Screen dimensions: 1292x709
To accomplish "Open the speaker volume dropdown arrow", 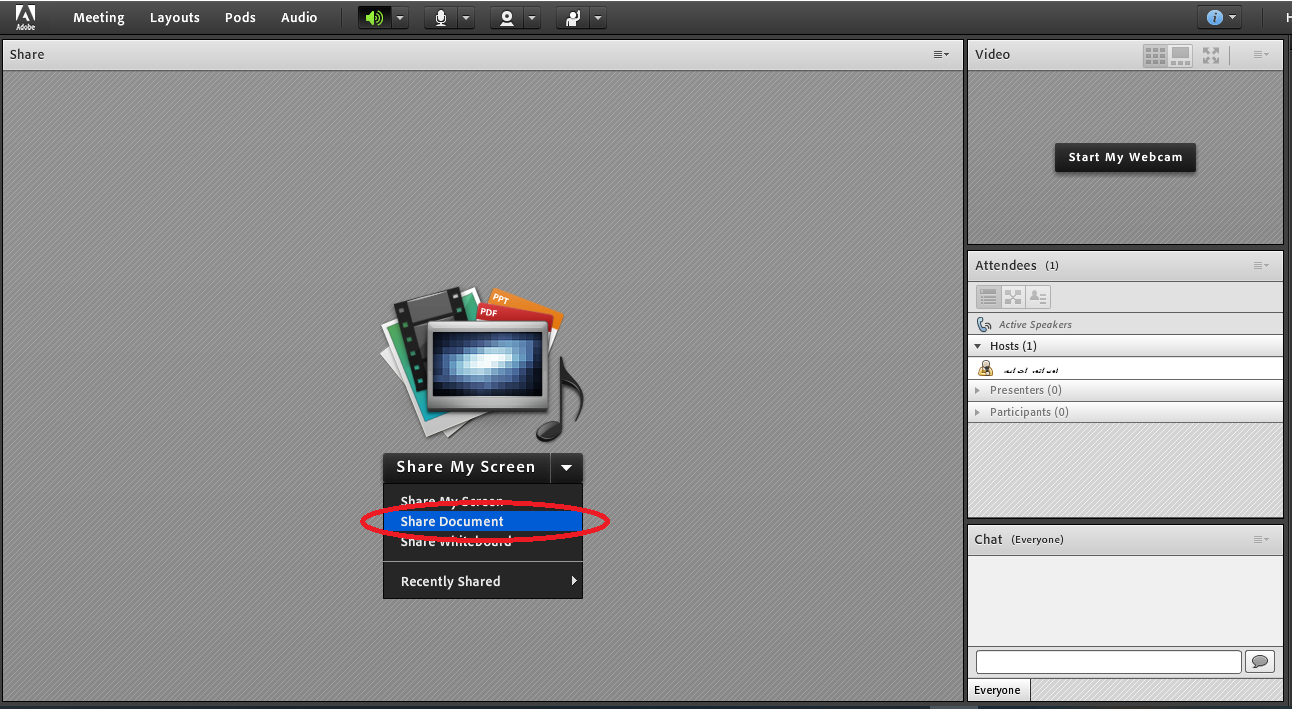I will click(399, 17).
